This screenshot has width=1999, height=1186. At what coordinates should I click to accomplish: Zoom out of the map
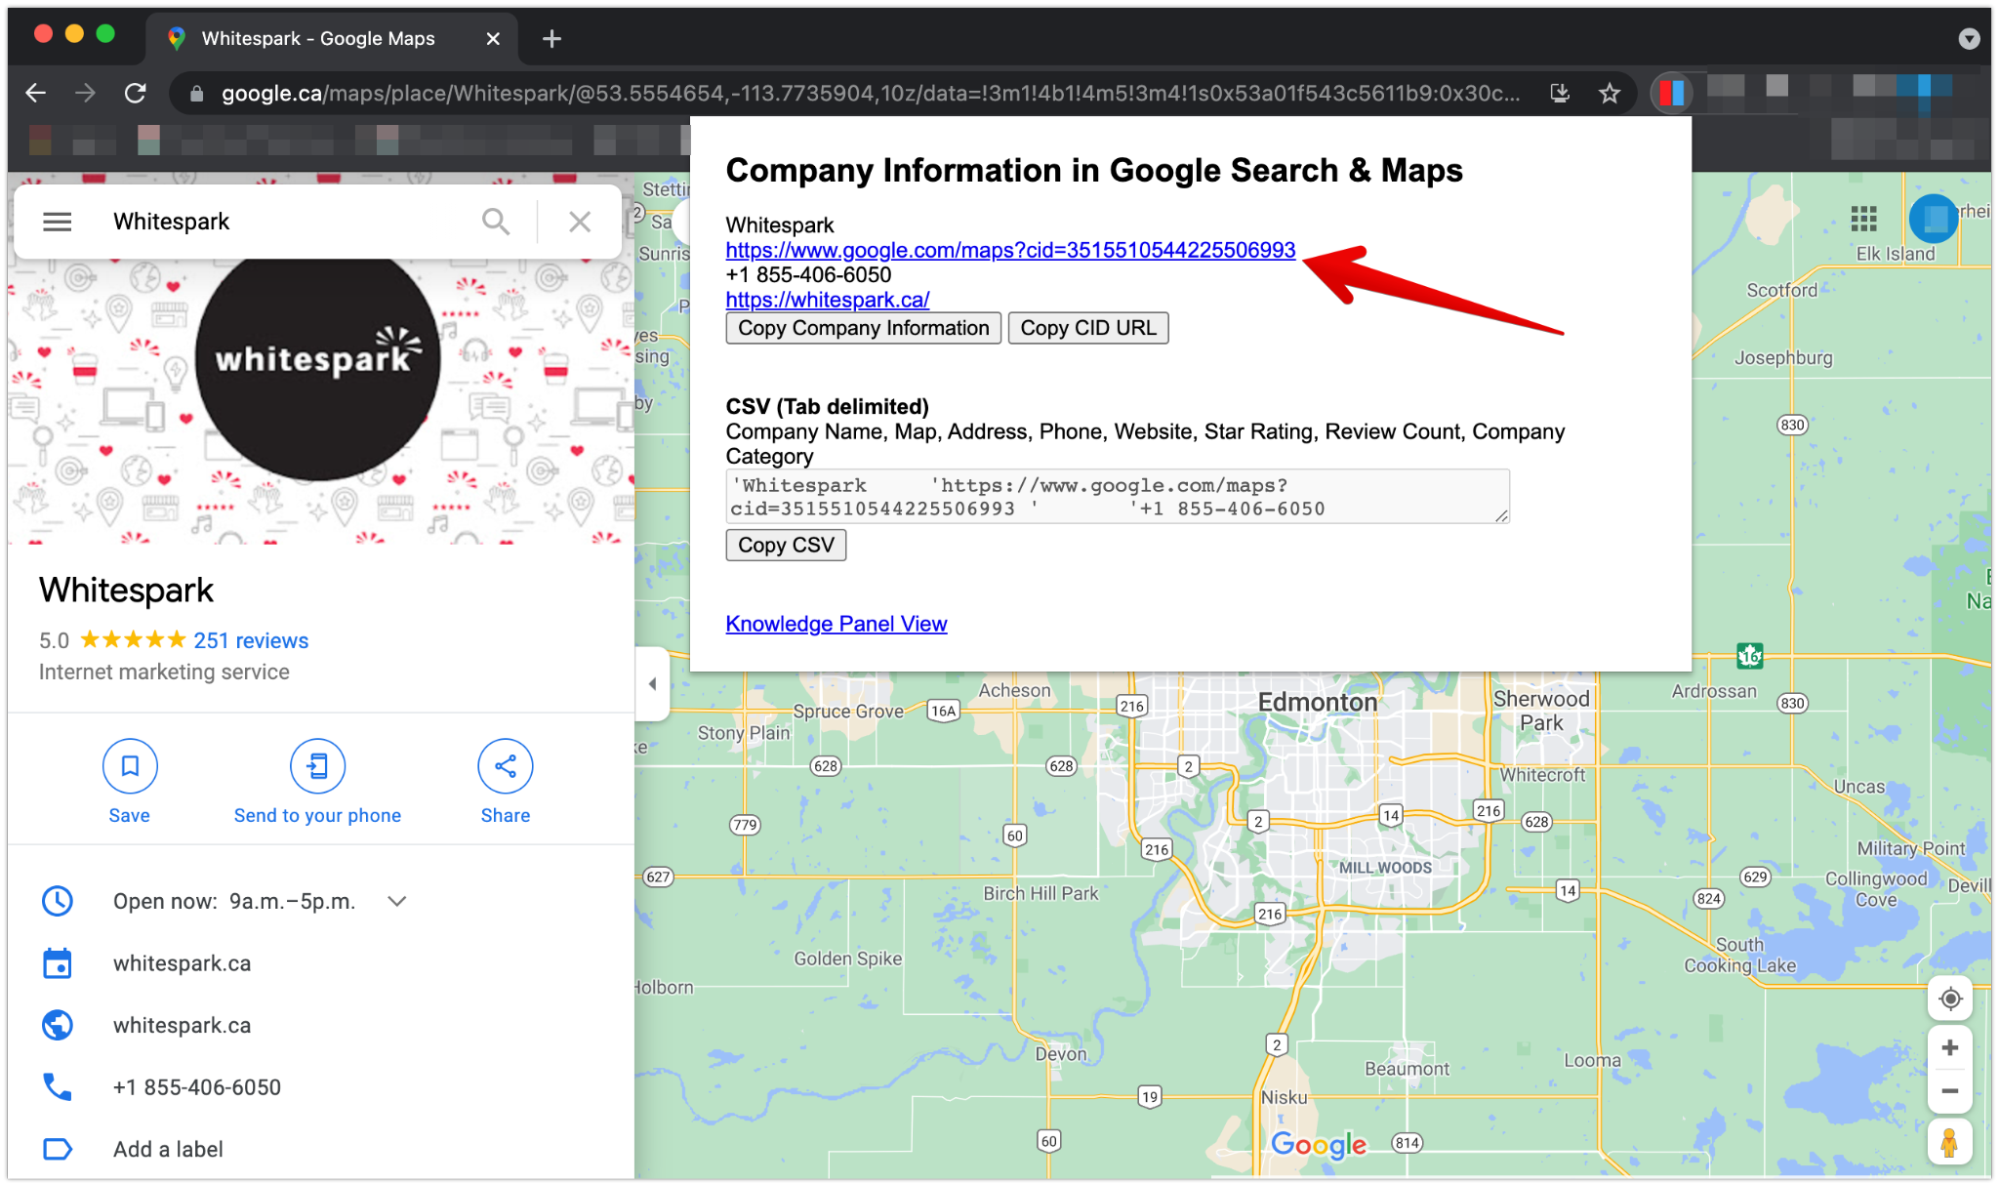1949,1091
